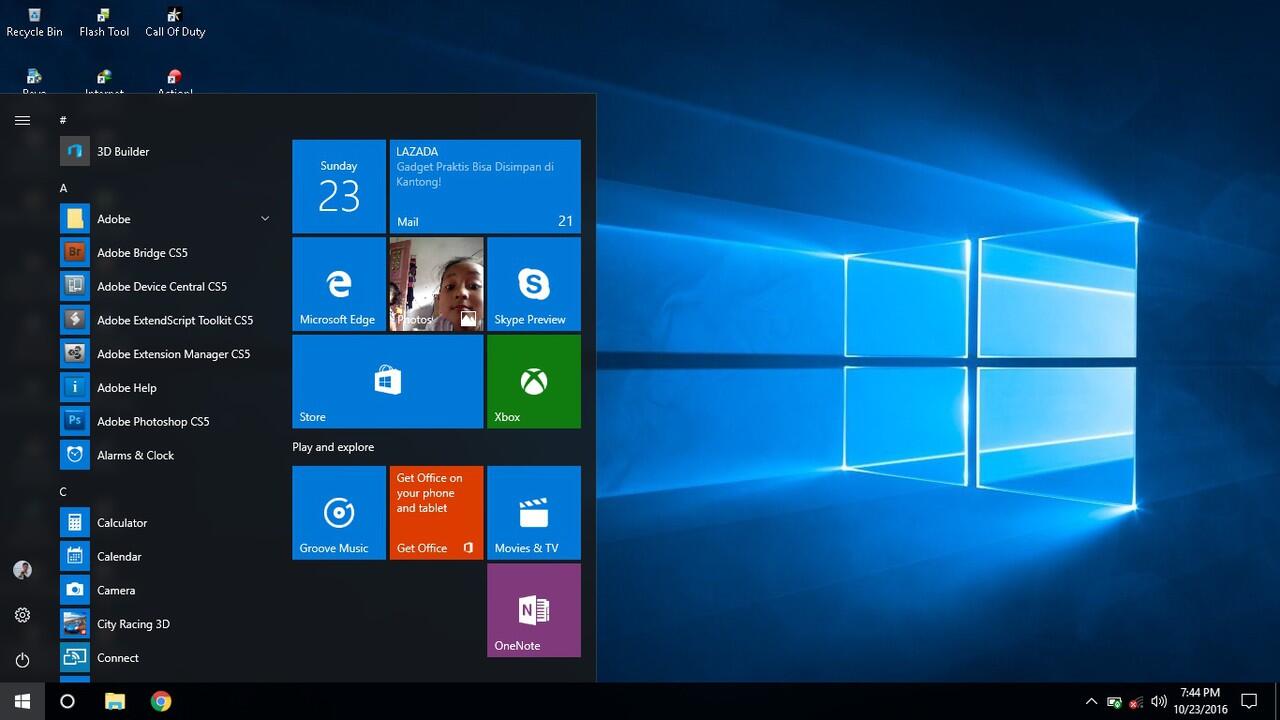1280x720 pixels.
Task: Open the Sunday 23 calendar tile
Action: click(339, 187)
